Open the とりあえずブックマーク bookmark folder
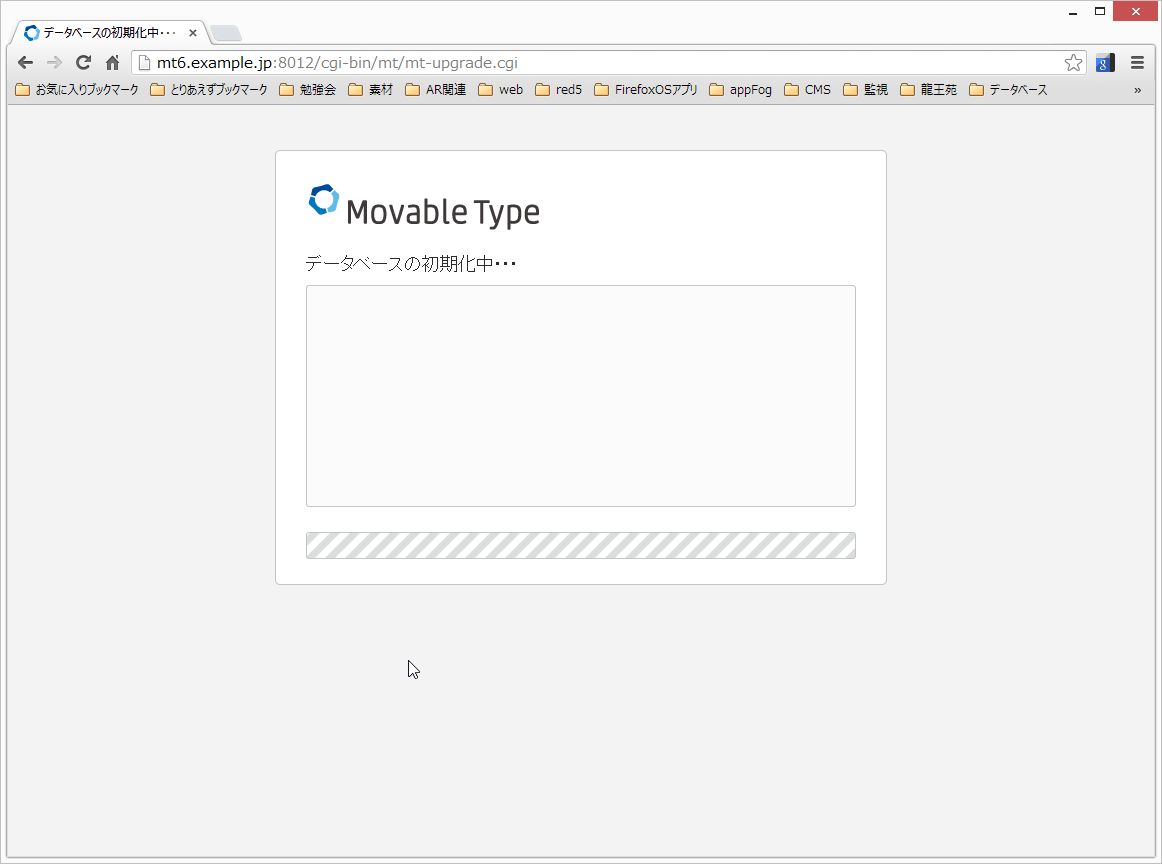 [x=209, y=90]
